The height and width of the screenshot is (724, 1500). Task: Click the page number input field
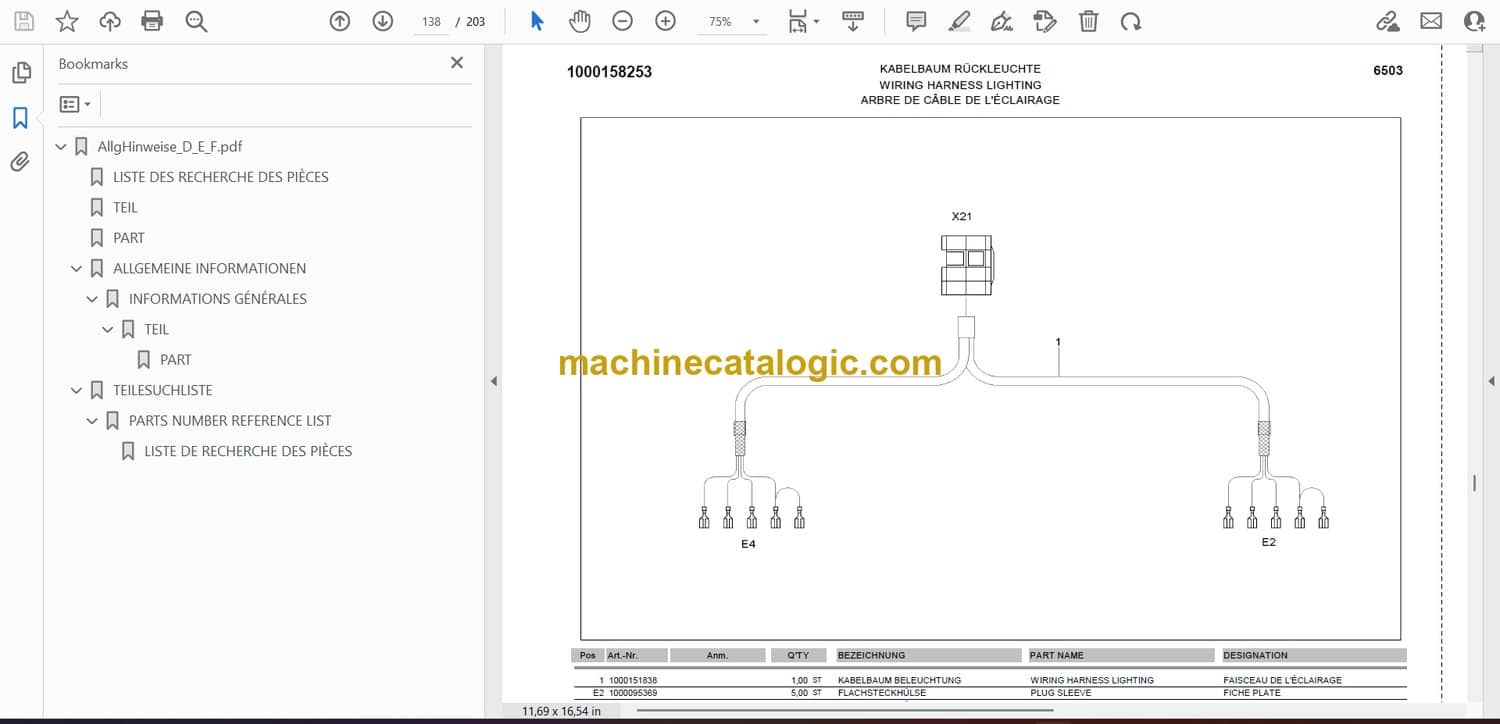pos(431,21)
